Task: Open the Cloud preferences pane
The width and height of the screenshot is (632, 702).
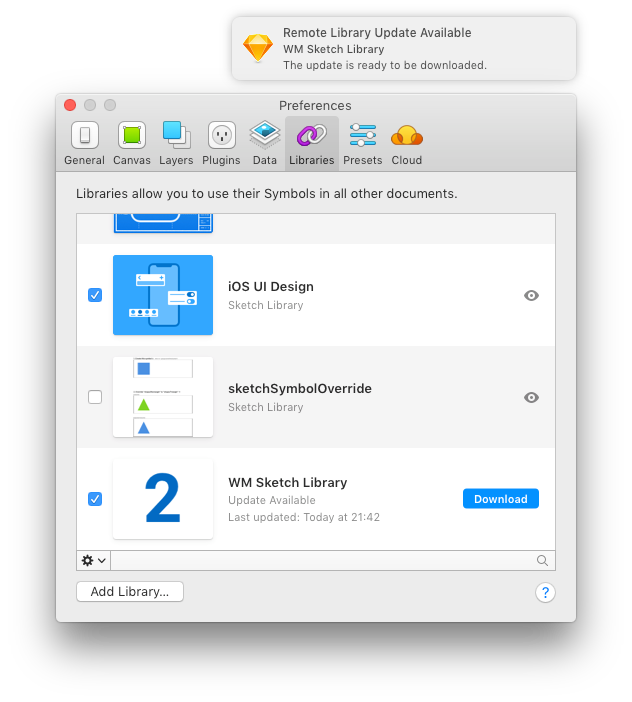Action: tap(406, 144)
